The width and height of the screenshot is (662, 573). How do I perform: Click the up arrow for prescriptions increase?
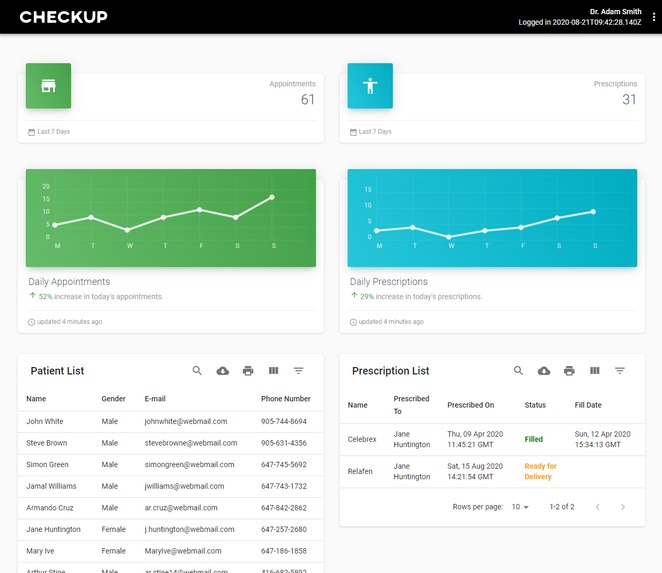point(354,296)
